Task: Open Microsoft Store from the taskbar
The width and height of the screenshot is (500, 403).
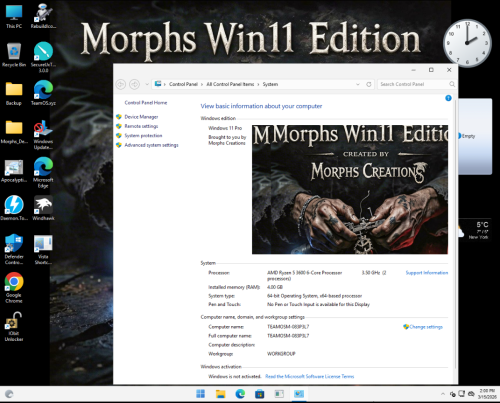Action: point(260,394)
